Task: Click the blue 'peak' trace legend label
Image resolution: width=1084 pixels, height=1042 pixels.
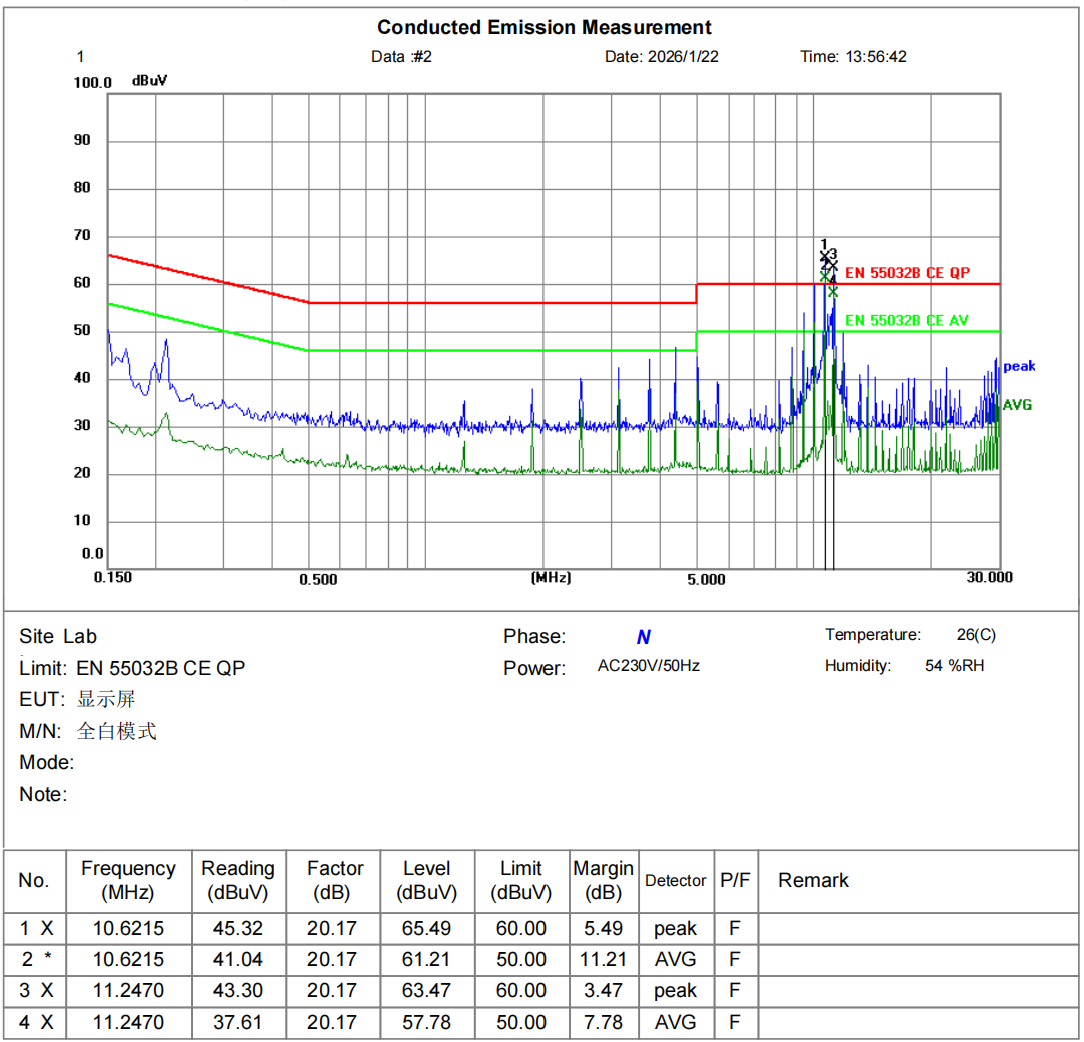Action: pyautogui.click(x=1019, y=366)
